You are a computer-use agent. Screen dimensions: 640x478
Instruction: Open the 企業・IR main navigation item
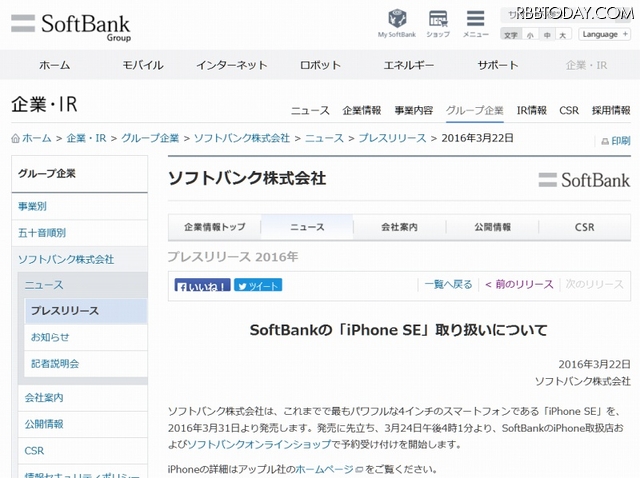(x=586, y=65)
